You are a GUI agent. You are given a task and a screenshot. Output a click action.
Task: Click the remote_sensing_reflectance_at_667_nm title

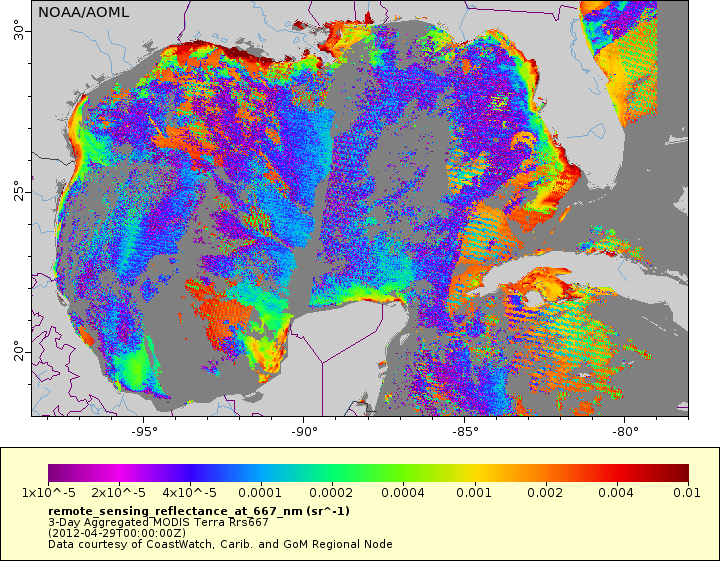tap(199, 511)
